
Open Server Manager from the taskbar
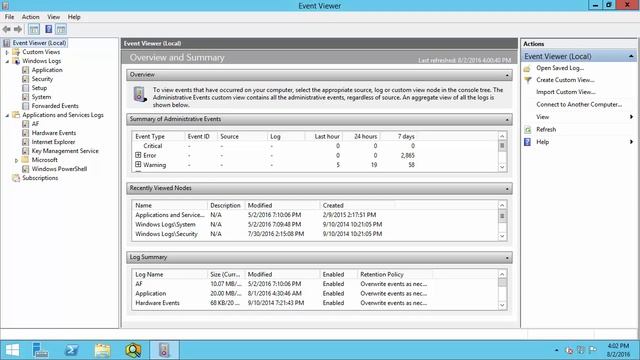click(x=40, y=350)
